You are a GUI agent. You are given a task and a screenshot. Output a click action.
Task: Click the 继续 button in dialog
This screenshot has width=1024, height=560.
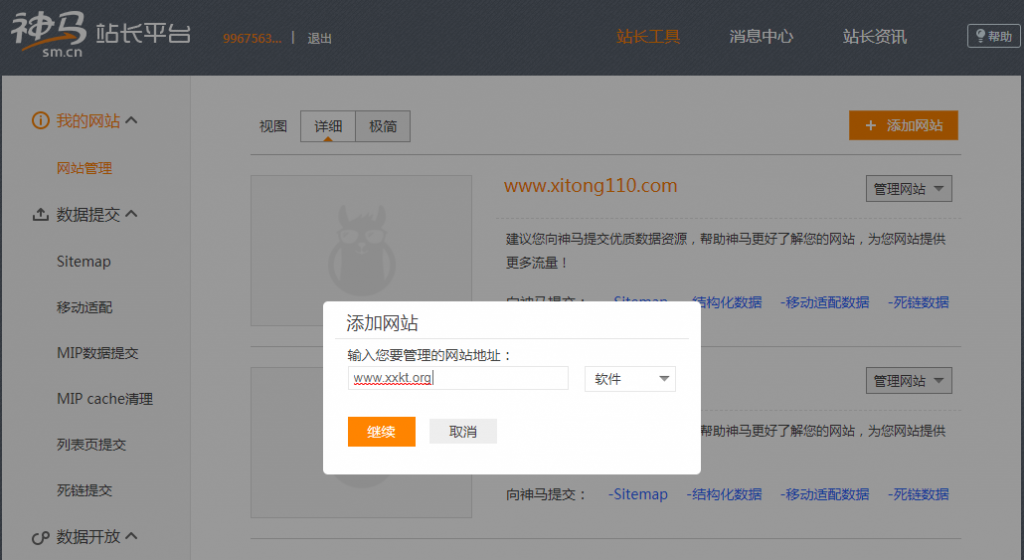381,431
